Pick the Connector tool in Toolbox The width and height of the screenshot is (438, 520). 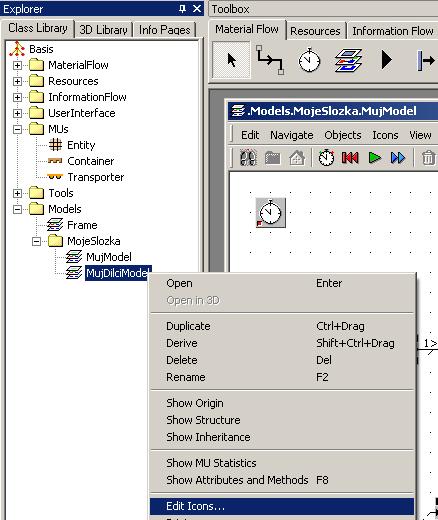point(270,60)
